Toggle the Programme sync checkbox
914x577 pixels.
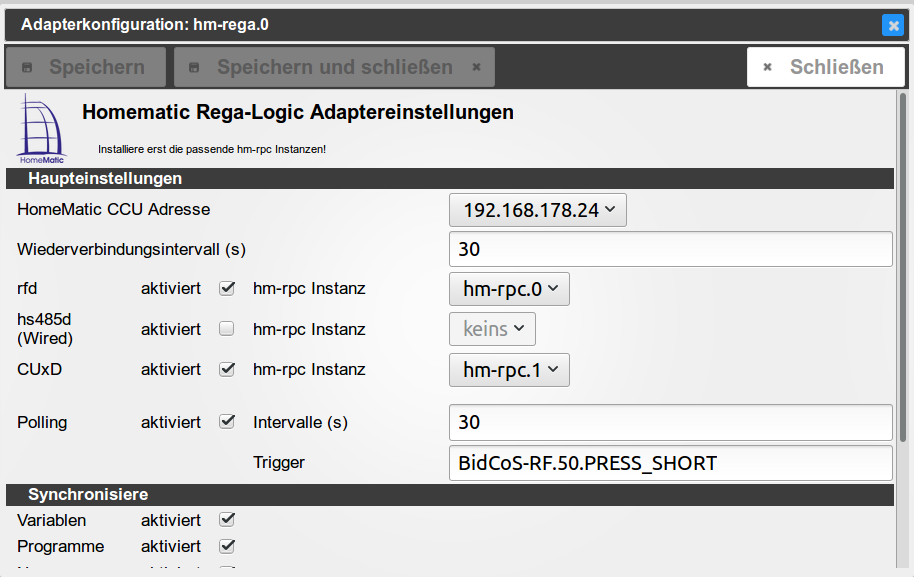point(227,546)
